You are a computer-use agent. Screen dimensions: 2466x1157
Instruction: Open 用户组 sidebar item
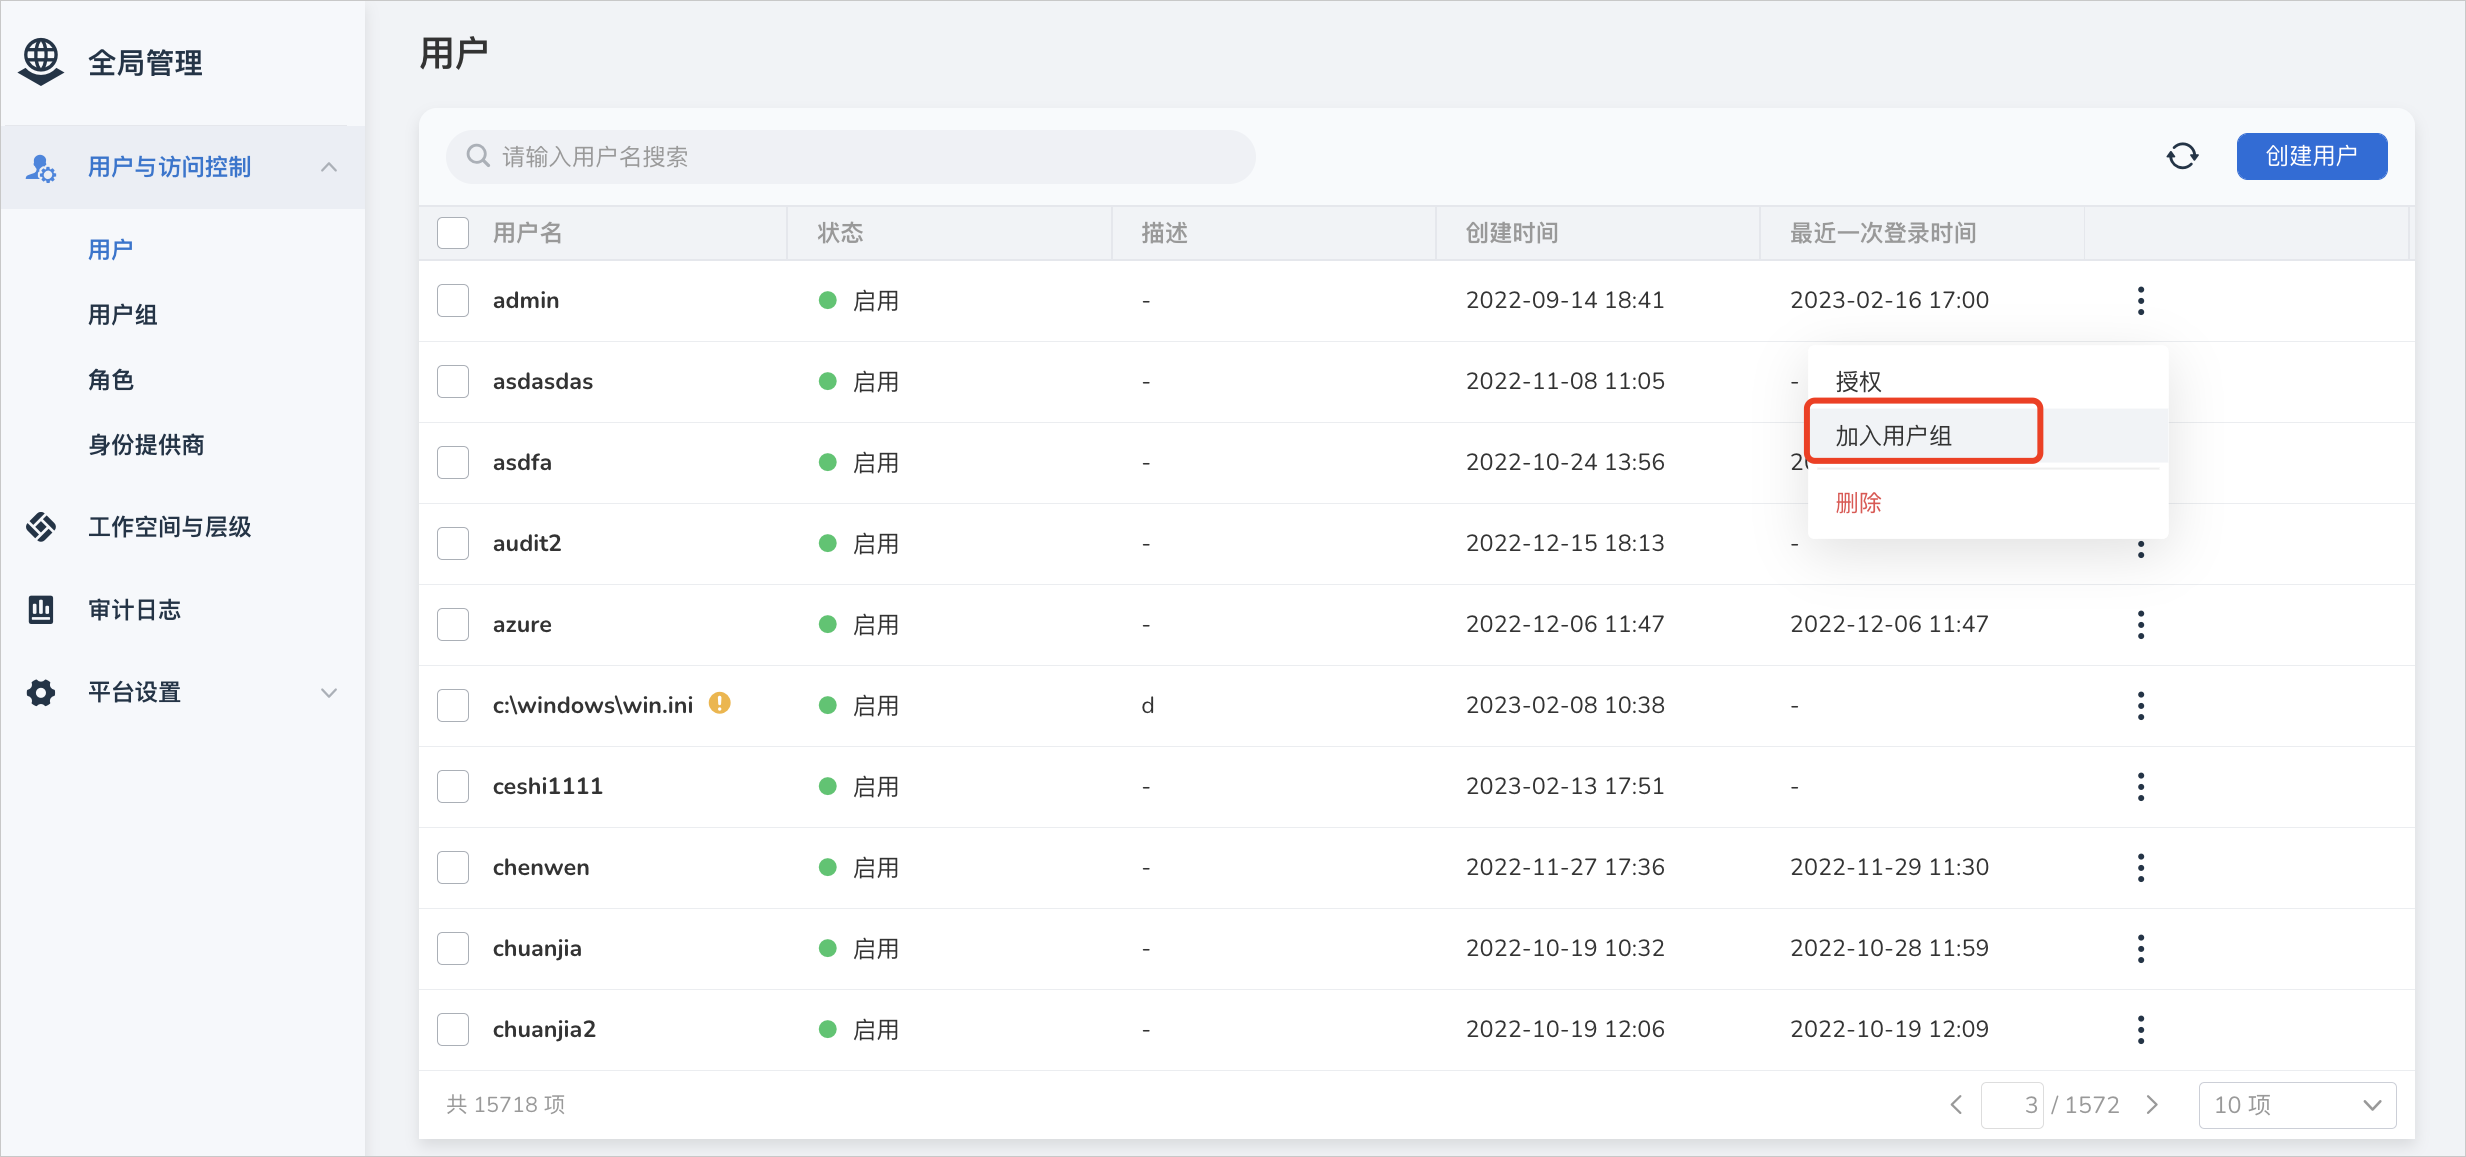click(123, 315)
